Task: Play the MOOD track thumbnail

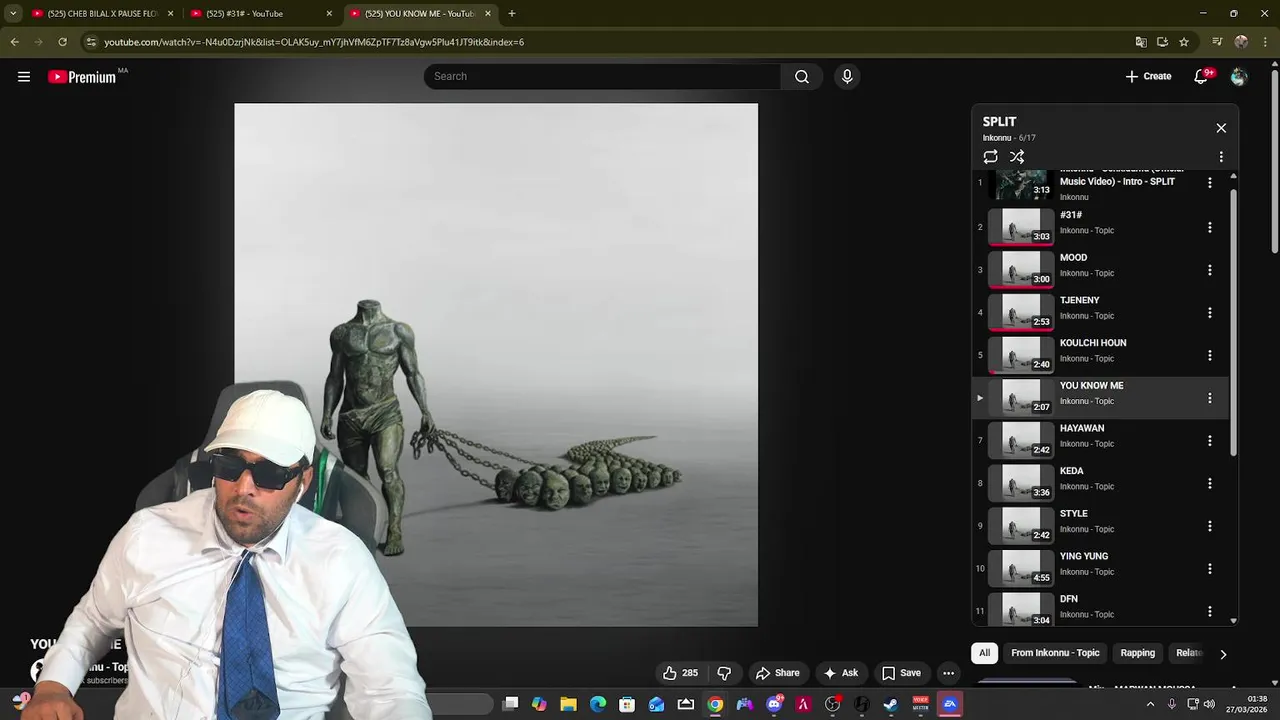Action: (x=1021, y=270)
